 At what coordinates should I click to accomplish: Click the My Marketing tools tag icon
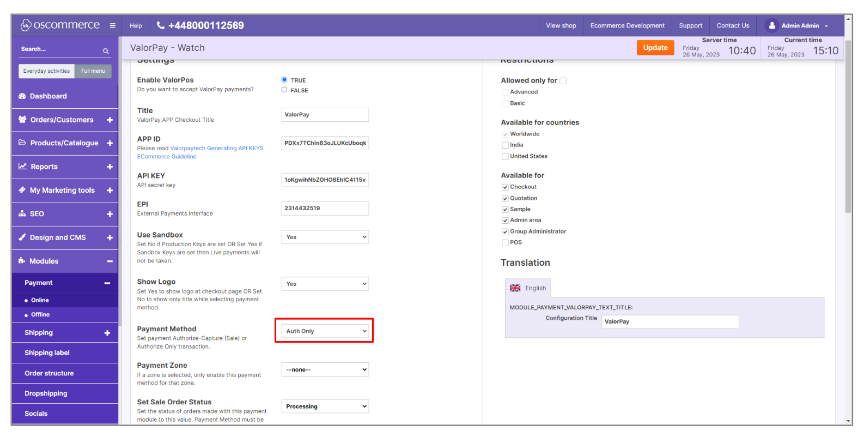[23, 190]
